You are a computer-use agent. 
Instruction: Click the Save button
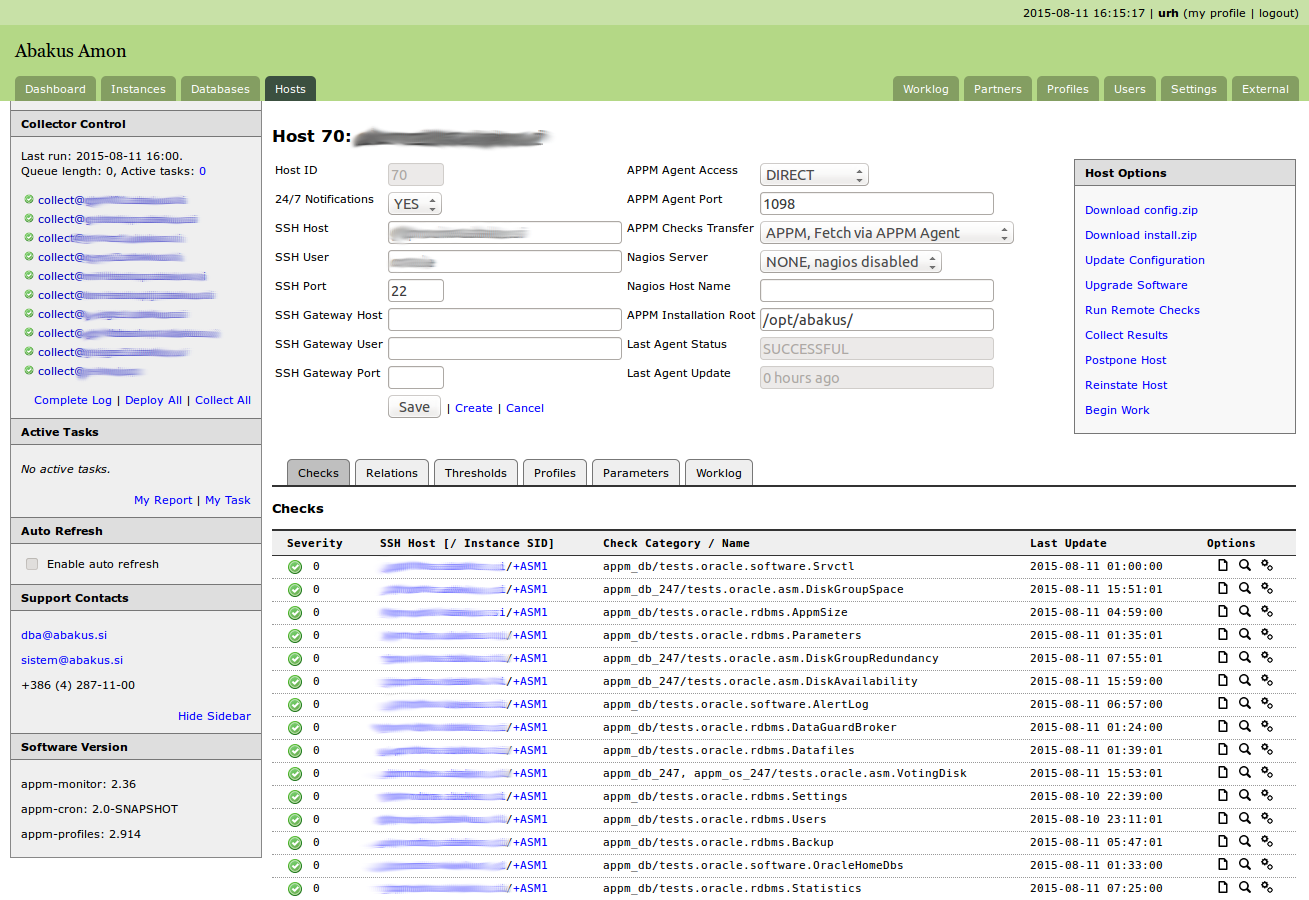(x=414, y=407)
